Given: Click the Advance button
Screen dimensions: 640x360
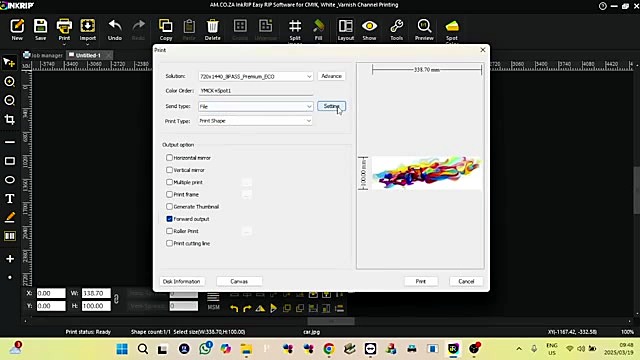Looking at the screenshot, I should click(331, 76).
